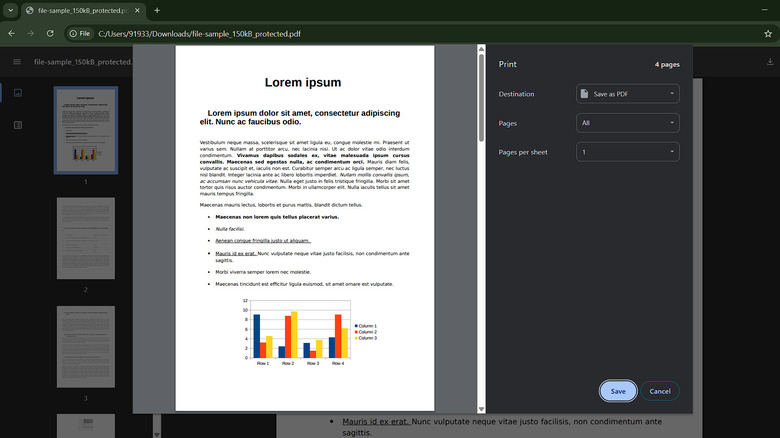Show the thumbnails view in sidebar
Screen dimensions: 780x438
[17, 93]
